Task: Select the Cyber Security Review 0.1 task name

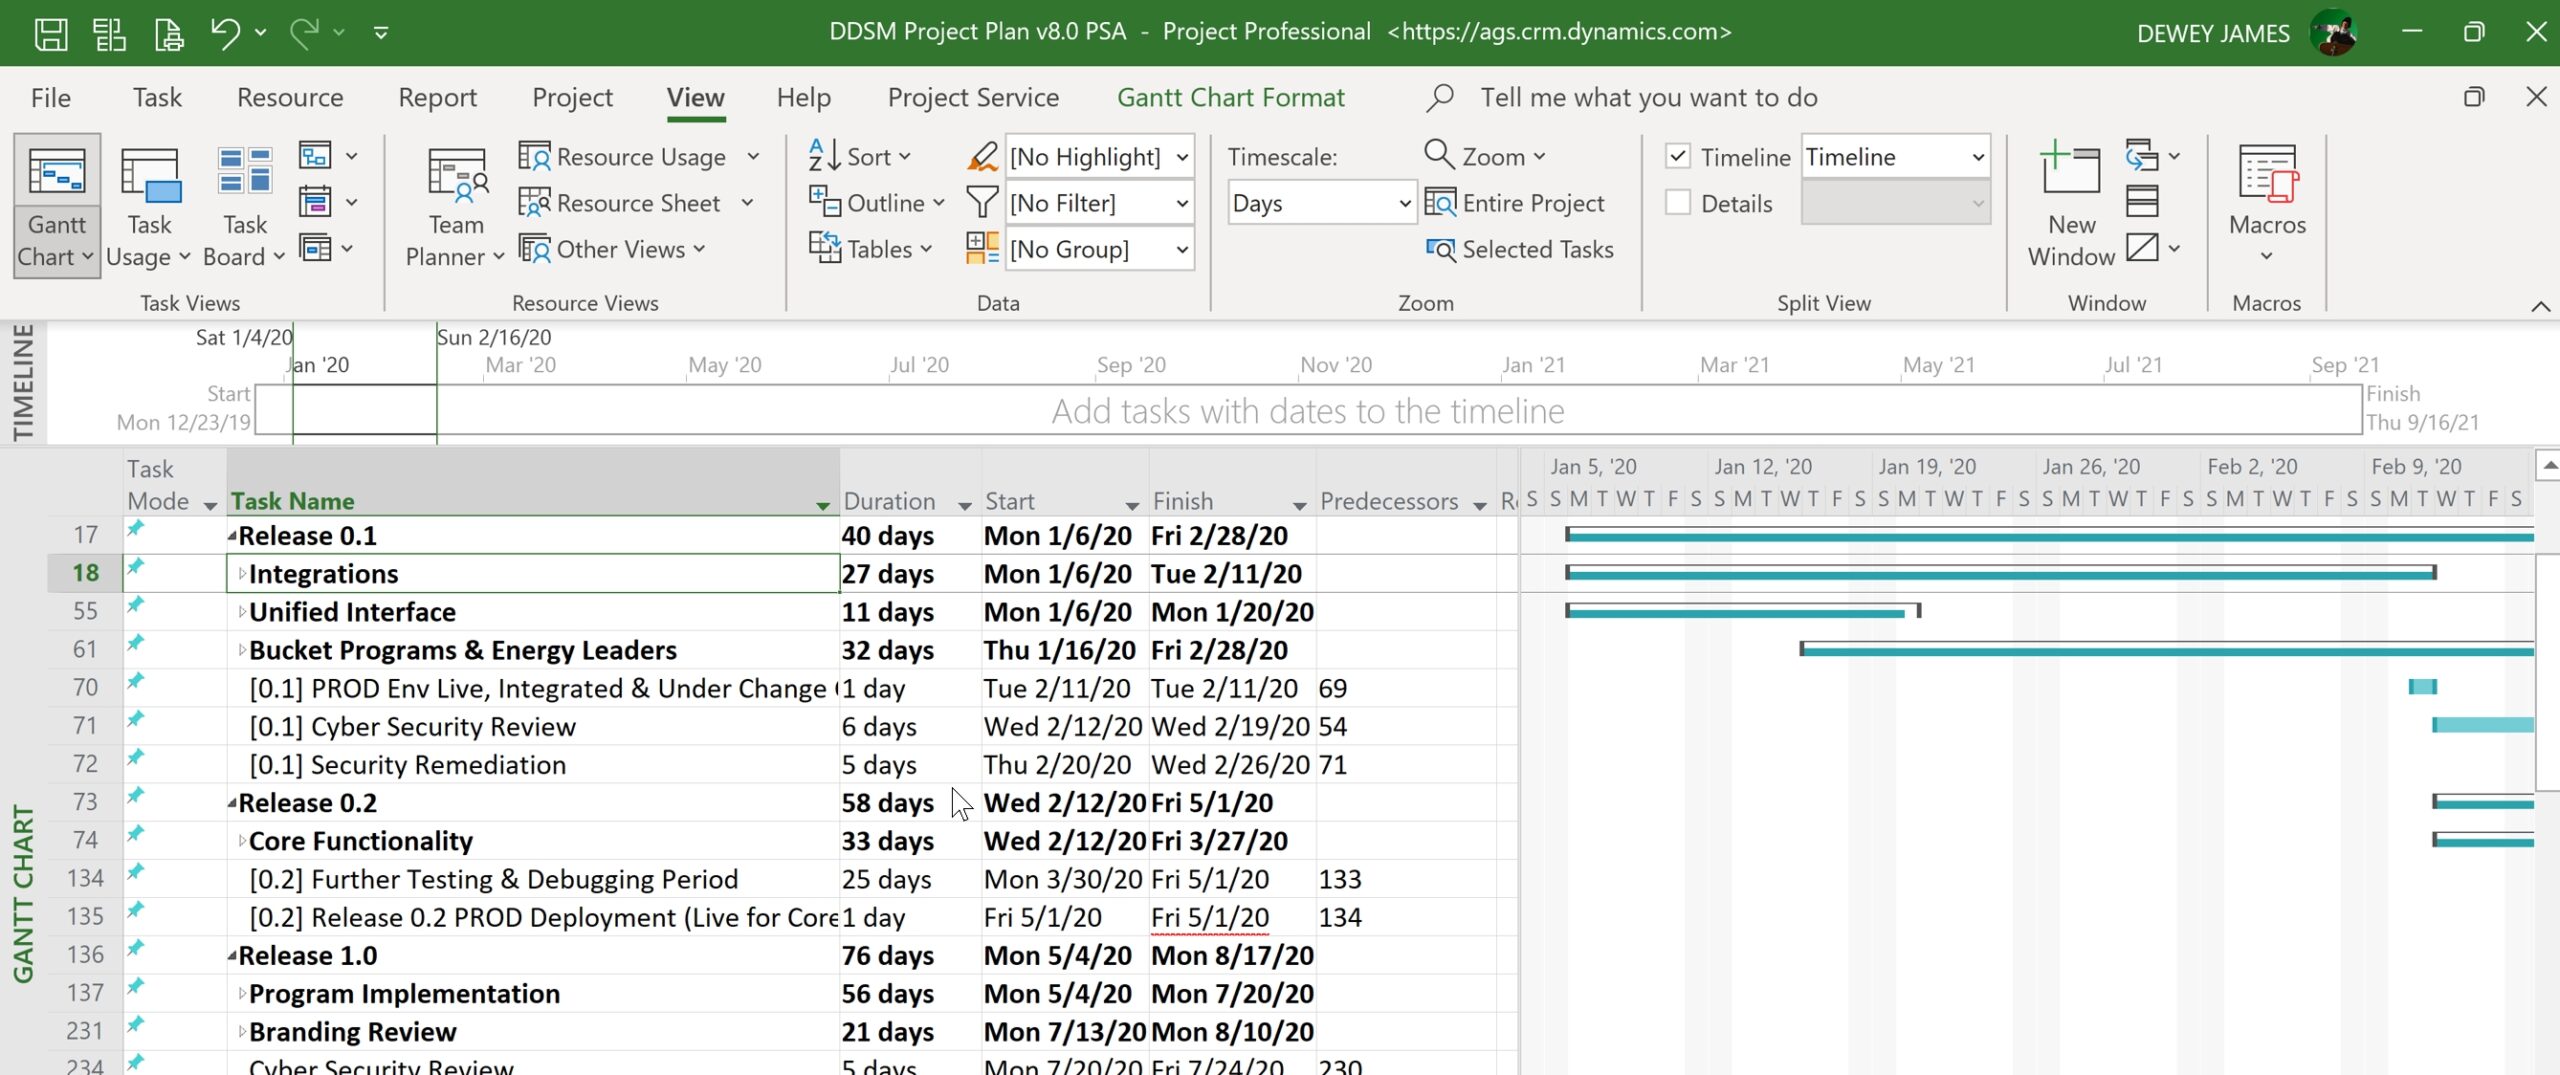Action: tap(412, 727)
